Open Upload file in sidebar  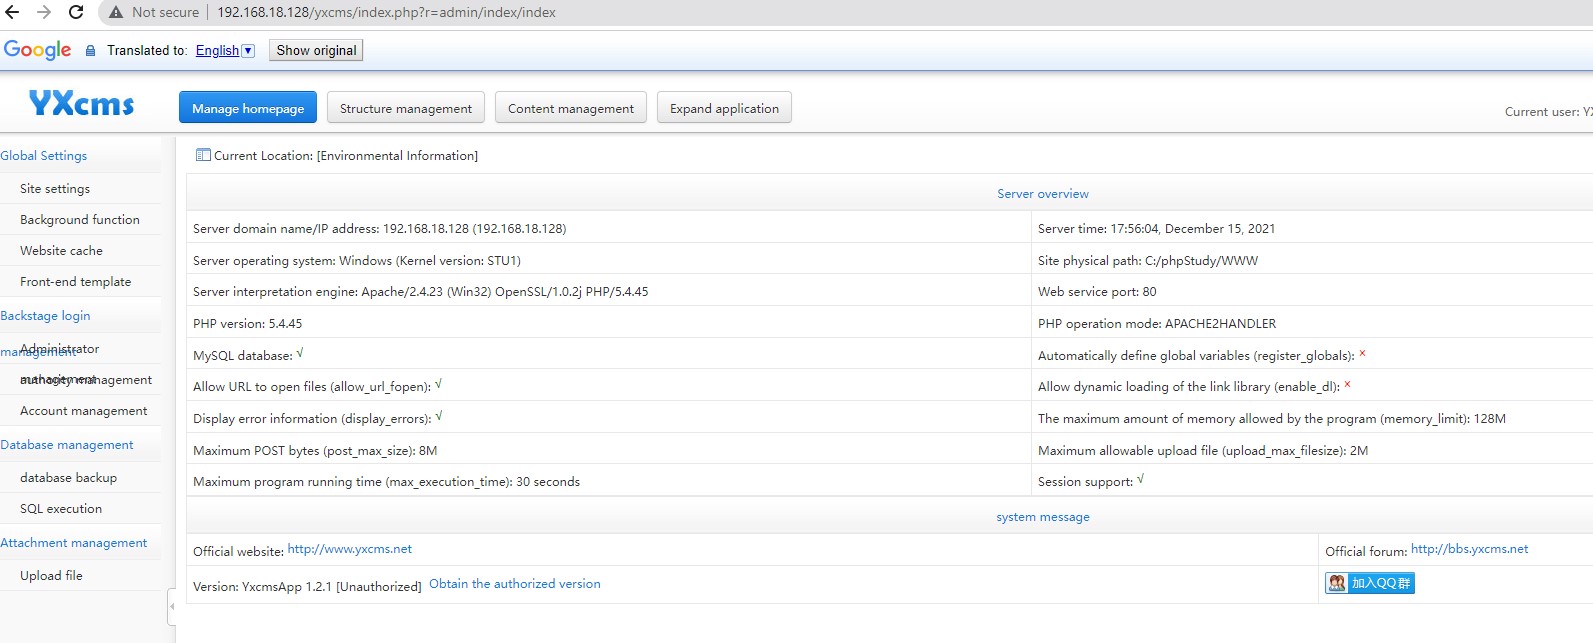click(x=51, y=576)
